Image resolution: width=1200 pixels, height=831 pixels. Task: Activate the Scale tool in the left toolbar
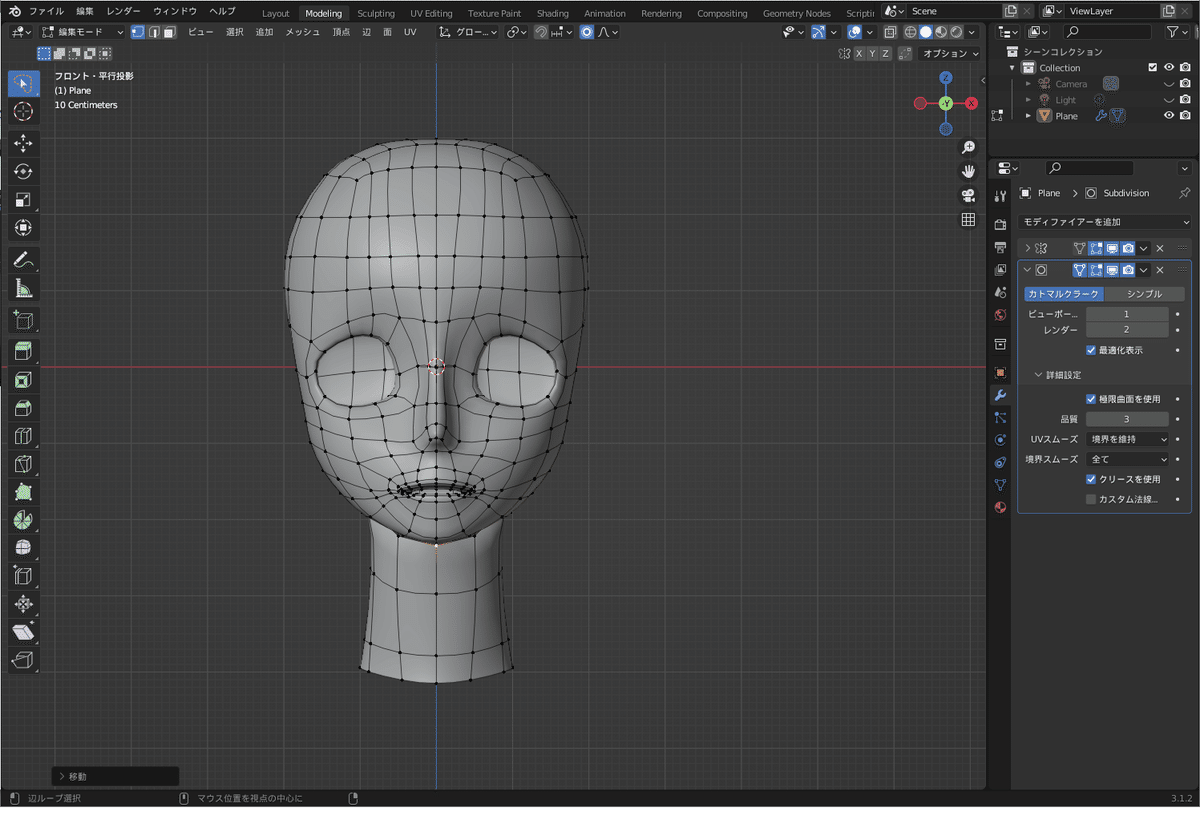point(24,200)
